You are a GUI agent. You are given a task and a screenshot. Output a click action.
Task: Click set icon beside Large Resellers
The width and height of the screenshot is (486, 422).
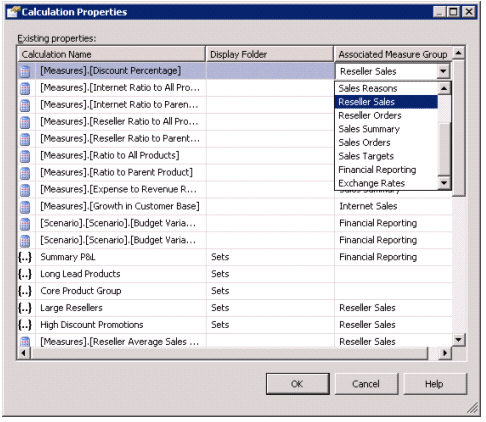point(25,308)
